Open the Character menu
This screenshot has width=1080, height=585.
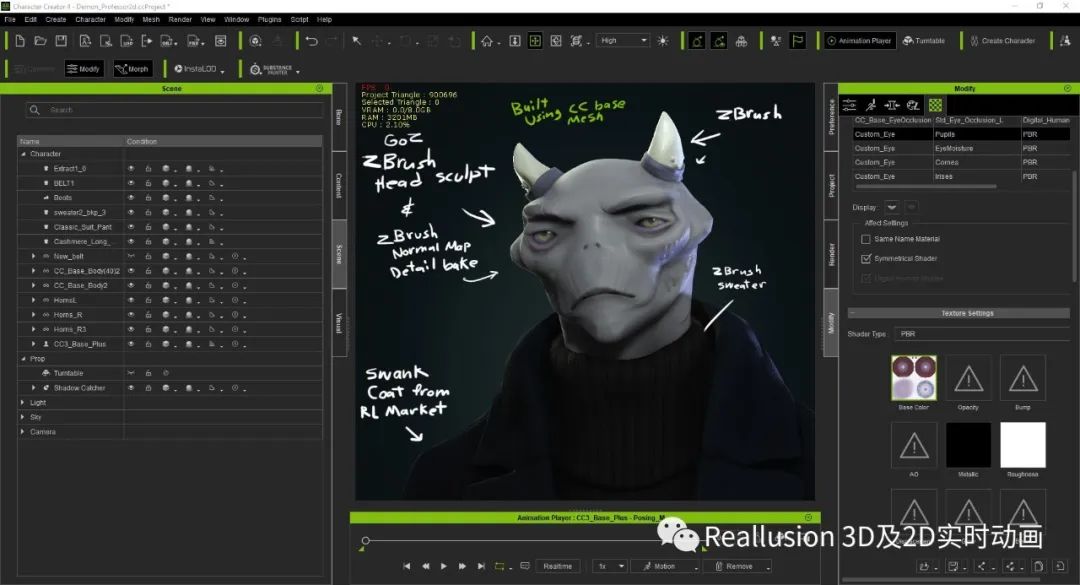[x=90, y=19]
